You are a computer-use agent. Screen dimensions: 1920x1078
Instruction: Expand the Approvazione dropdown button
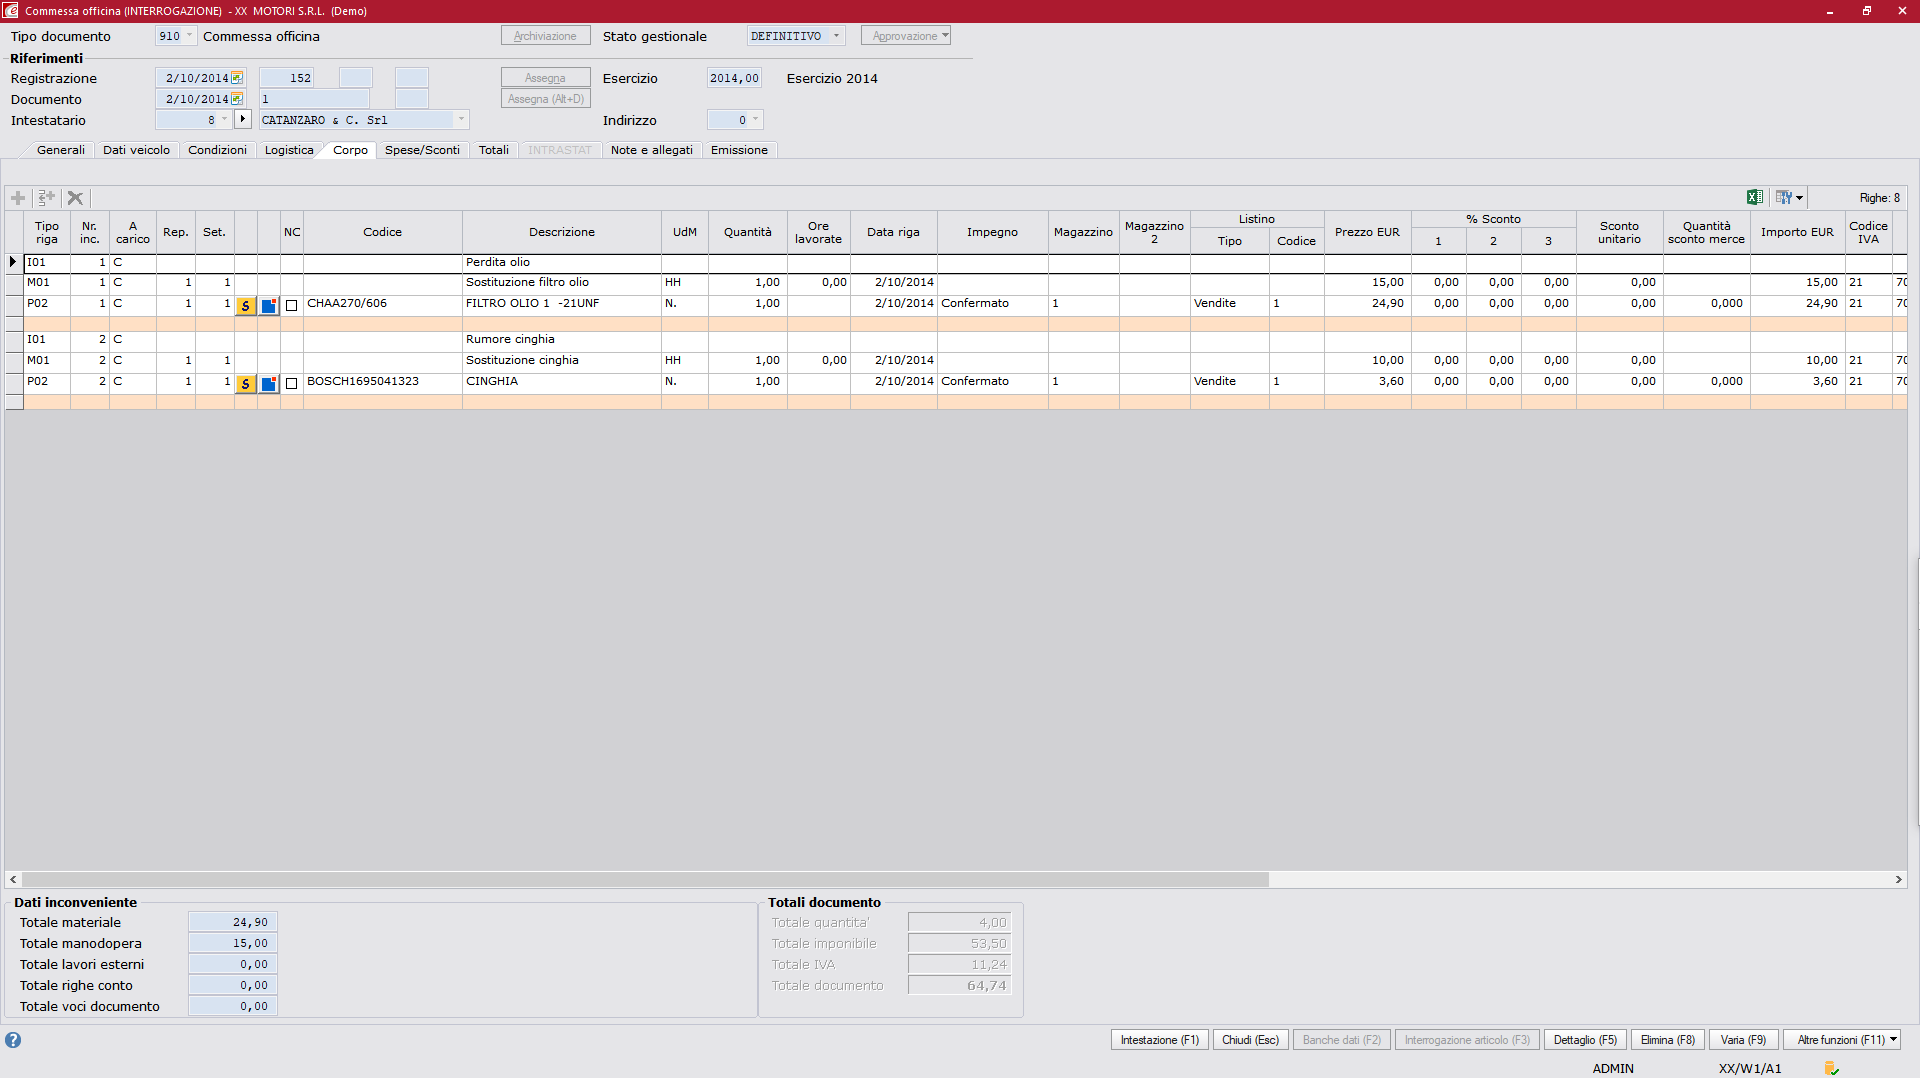click(x=945, y=36)
